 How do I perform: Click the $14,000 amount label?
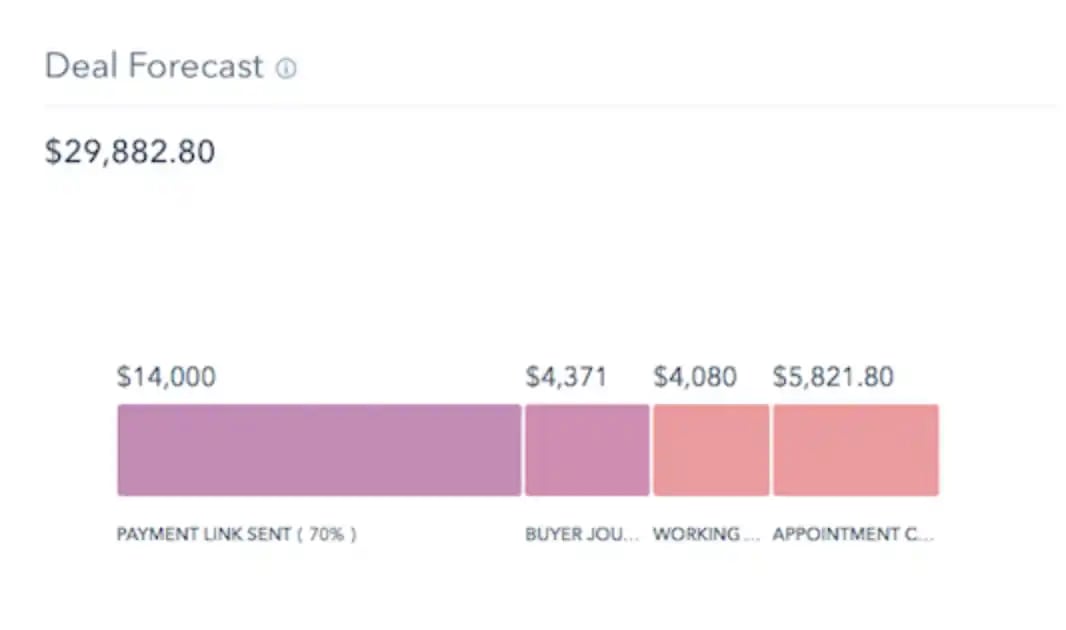pos(166,377)
